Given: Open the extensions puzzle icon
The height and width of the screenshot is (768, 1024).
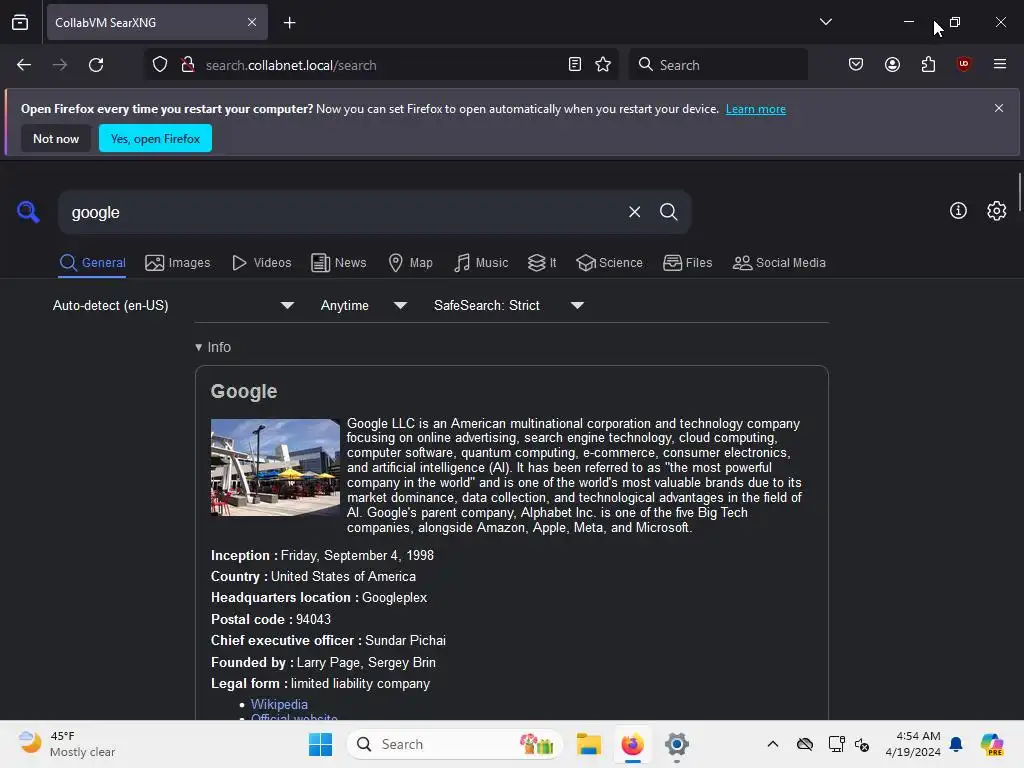Looking at the screenshot, I should coord(928,65).
